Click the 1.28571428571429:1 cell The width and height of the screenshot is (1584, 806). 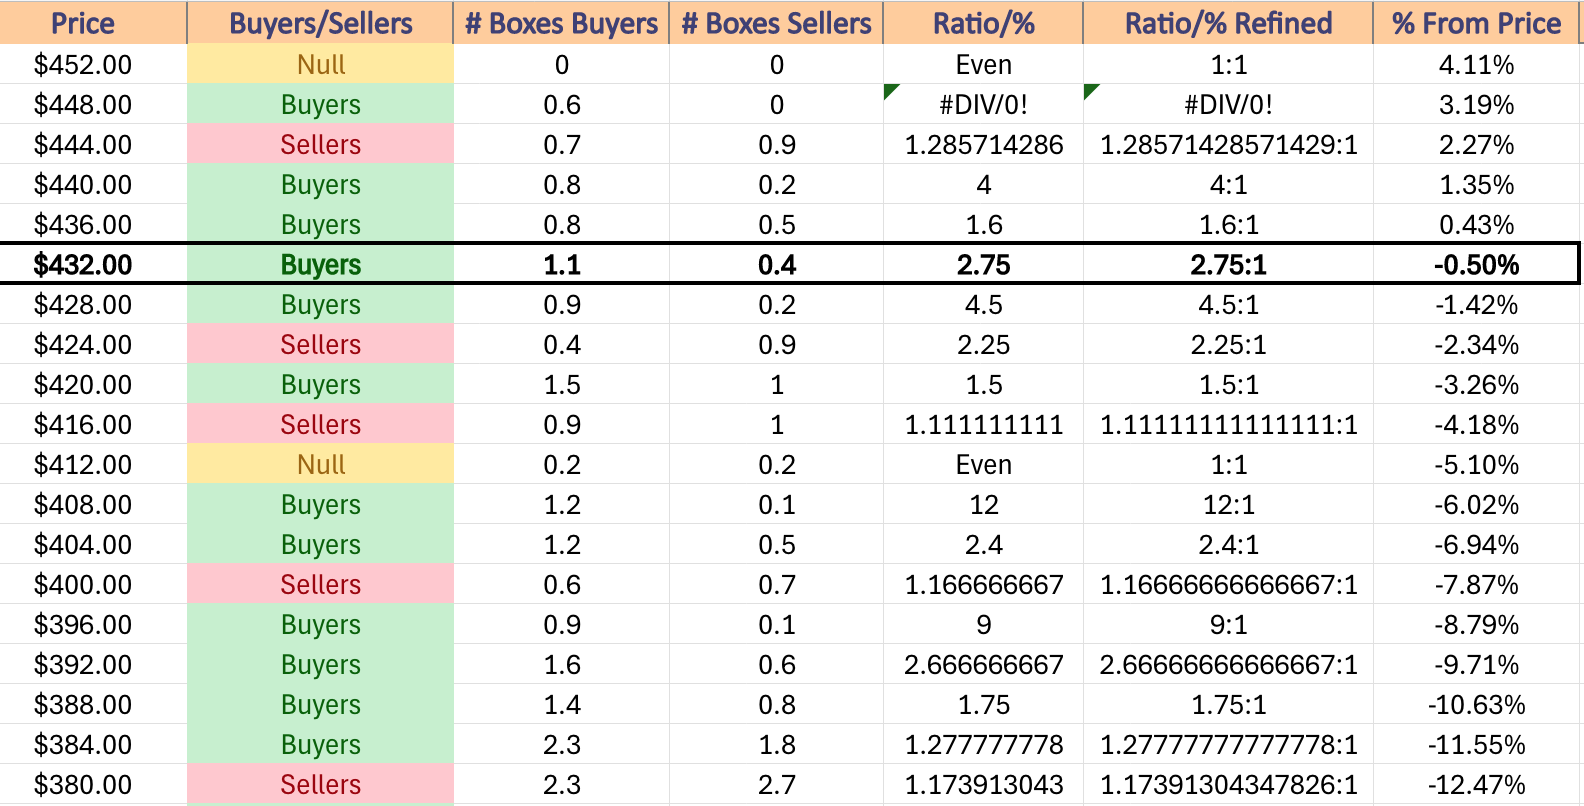[1228, 144]
